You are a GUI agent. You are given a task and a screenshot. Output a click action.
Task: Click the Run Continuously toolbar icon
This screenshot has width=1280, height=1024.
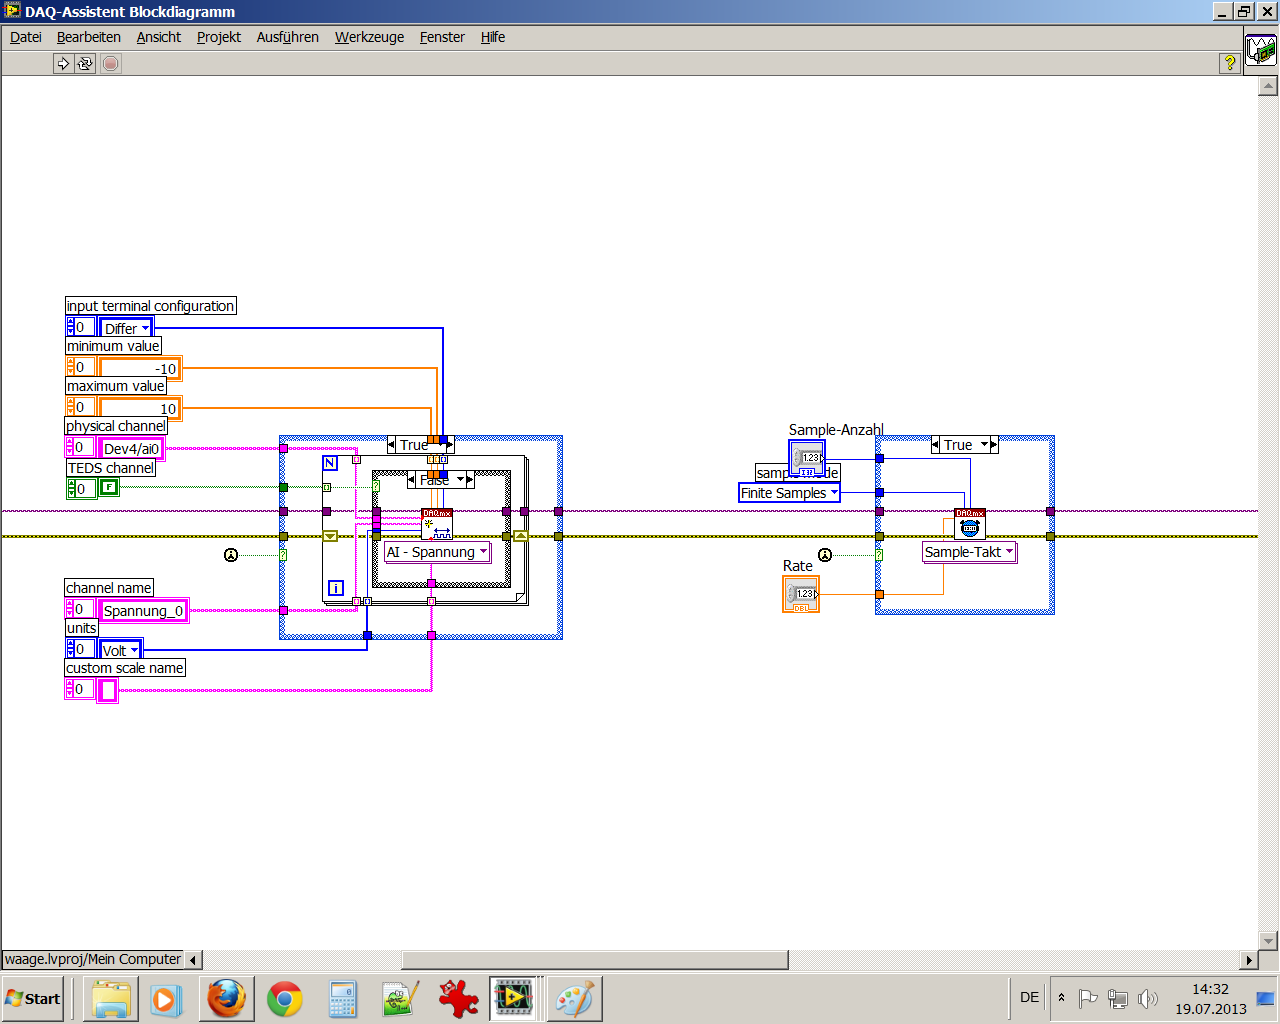pos(85,63)
